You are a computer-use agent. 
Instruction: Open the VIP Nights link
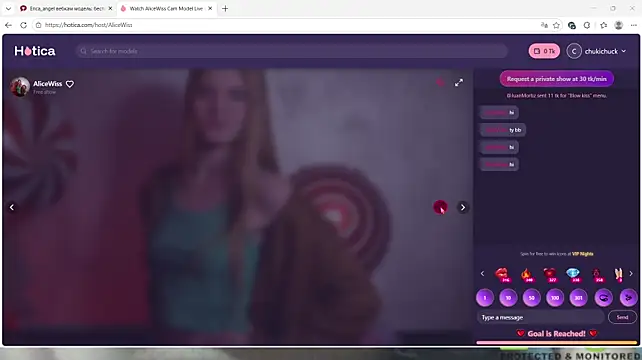pos(582,254)
